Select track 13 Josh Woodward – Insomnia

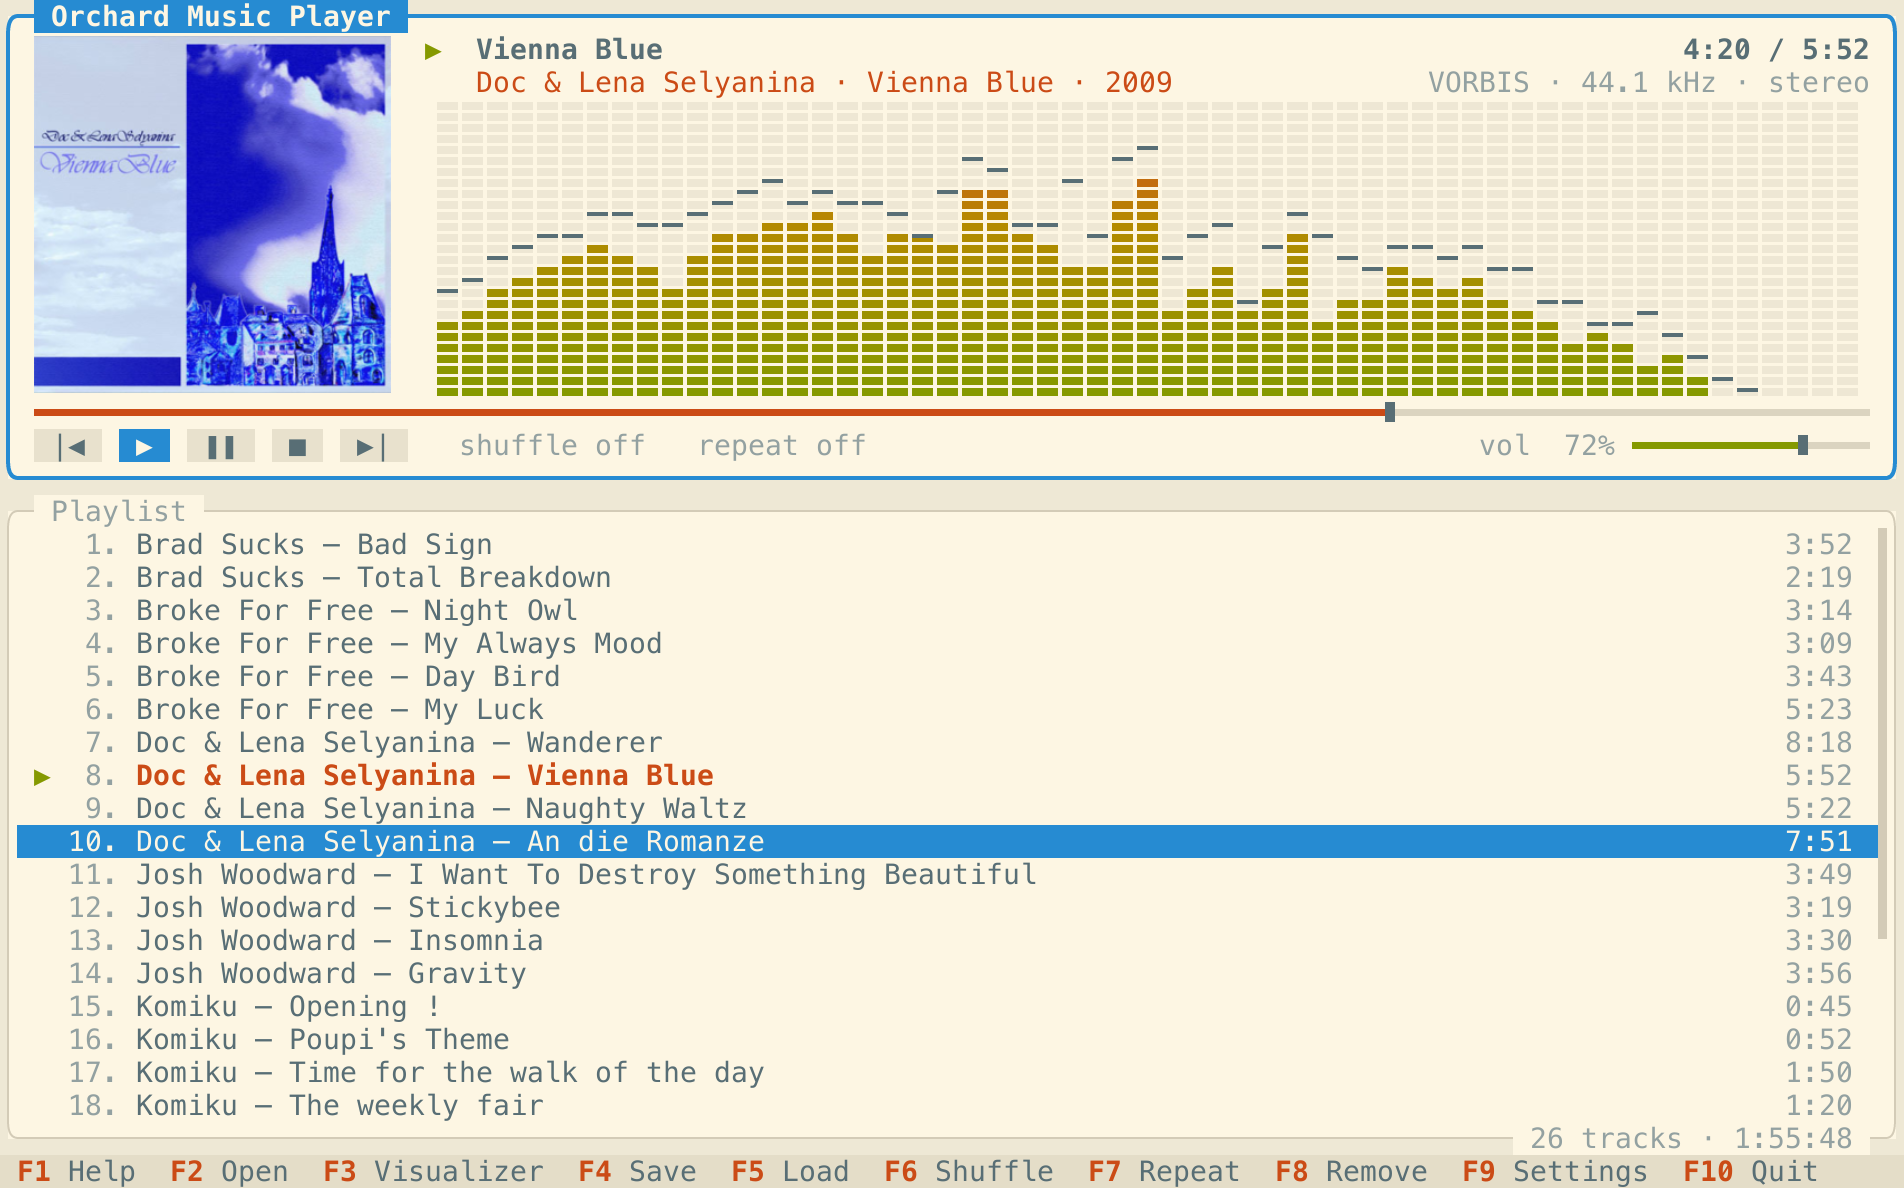[x=947, y=941]
